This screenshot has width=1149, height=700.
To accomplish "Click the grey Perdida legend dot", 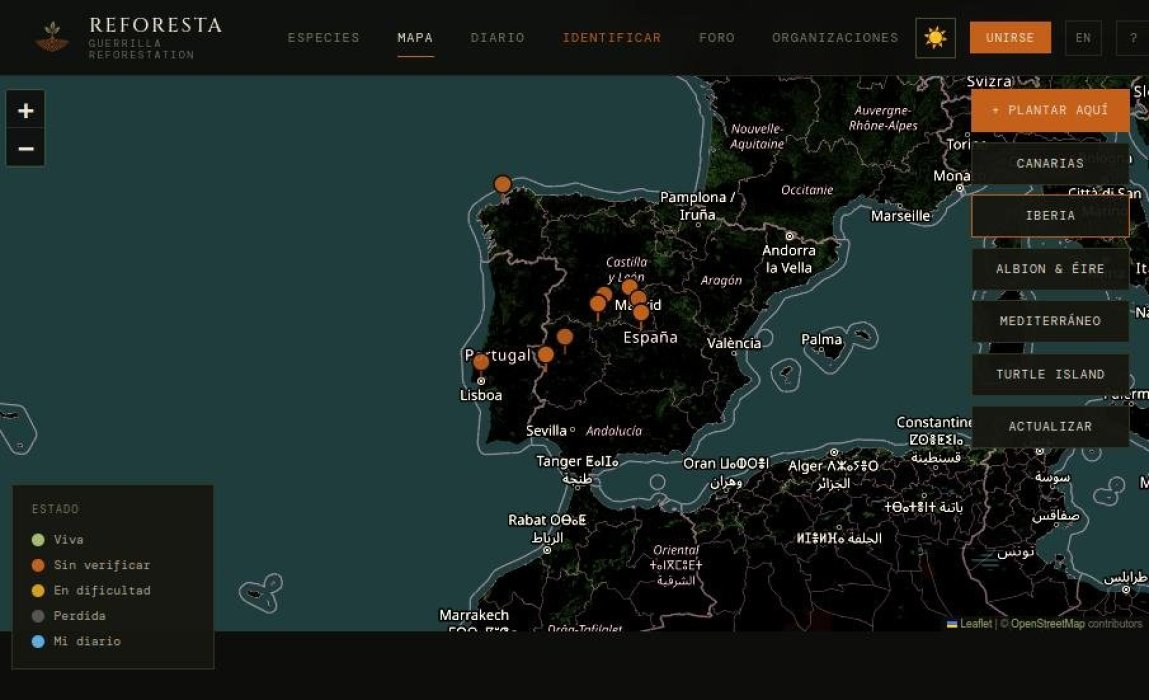I will pos(38,616).
